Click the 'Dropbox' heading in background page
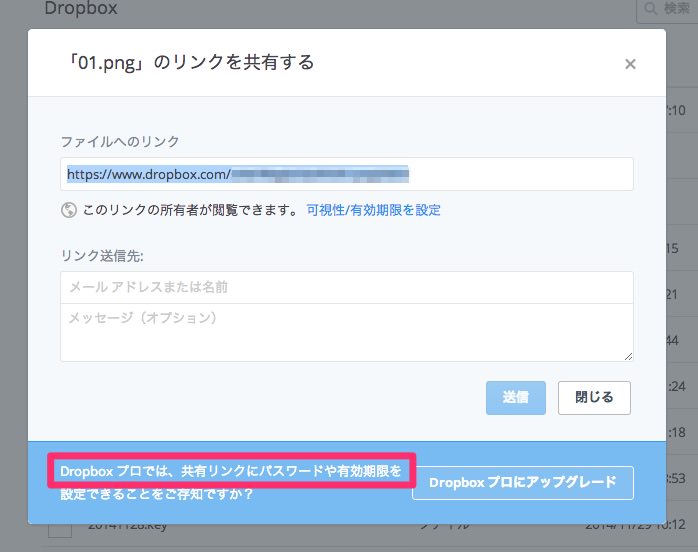Viewport: 698px width, 552px height. pyautogui.click(x=81, y=8)
